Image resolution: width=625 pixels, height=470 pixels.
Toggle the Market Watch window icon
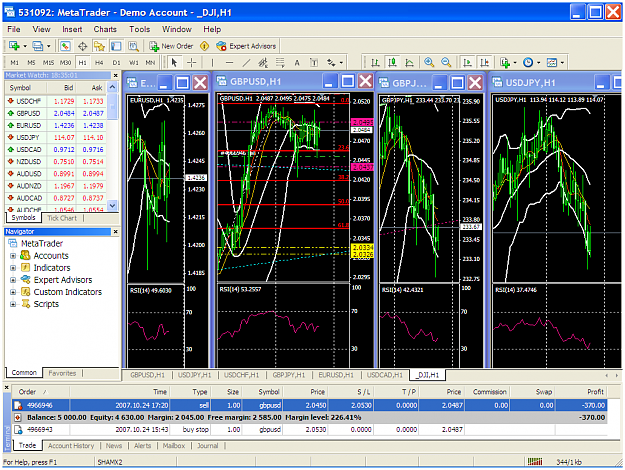coord(65,46)
